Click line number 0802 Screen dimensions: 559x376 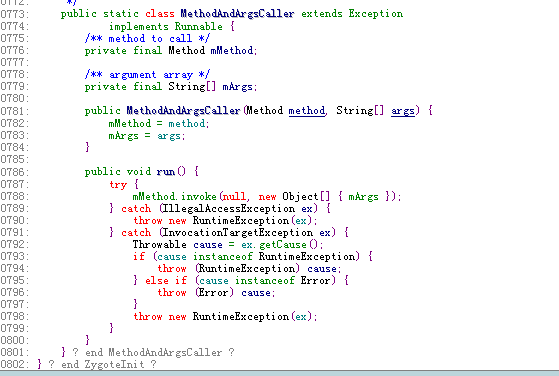(x=14, y=365)
